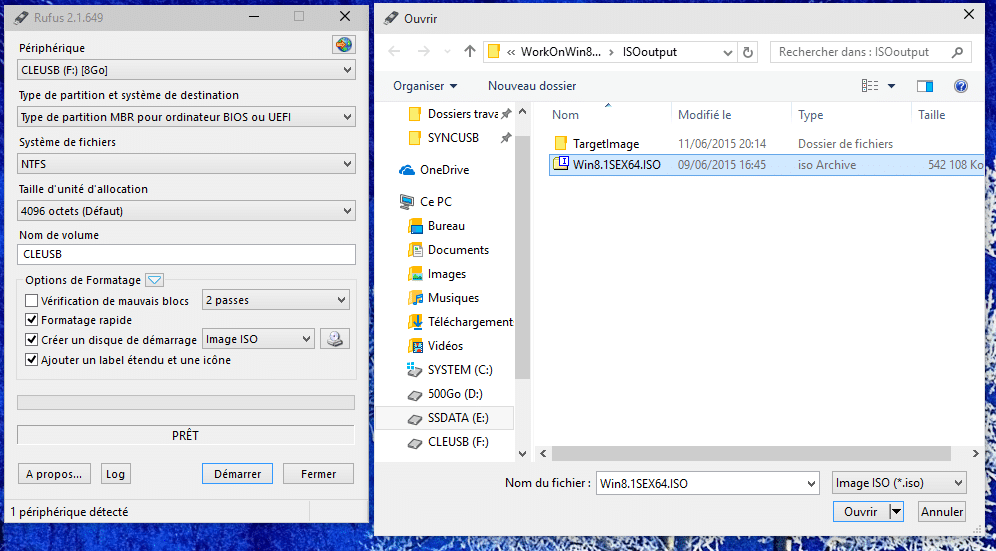Viewport: 996px width, 551px height.
Task: Toggle the Options de Formatage expander arrow
Action: (x=155, y=280)
